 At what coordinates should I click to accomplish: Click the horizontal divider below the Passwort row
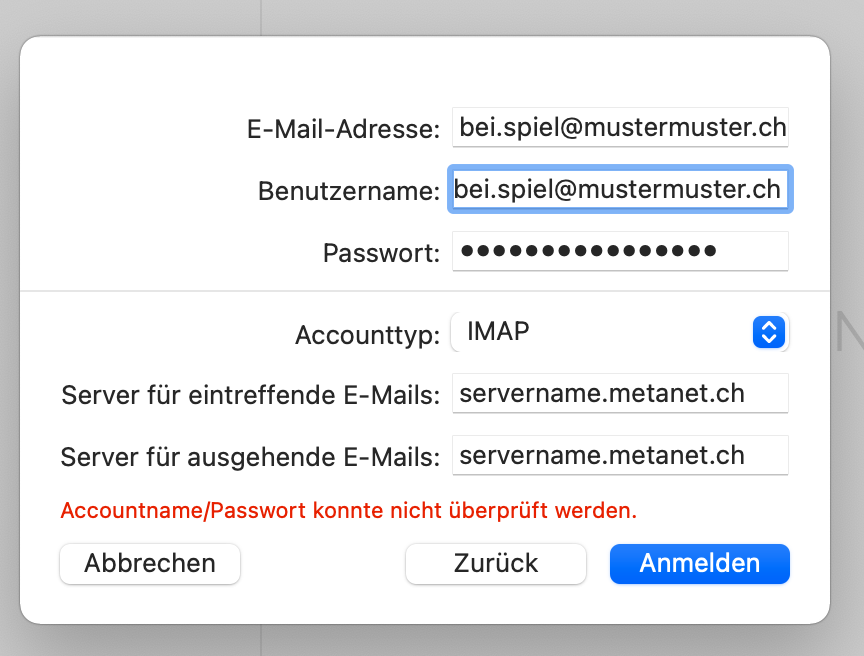pyautogui.click(x=425, y=291)
